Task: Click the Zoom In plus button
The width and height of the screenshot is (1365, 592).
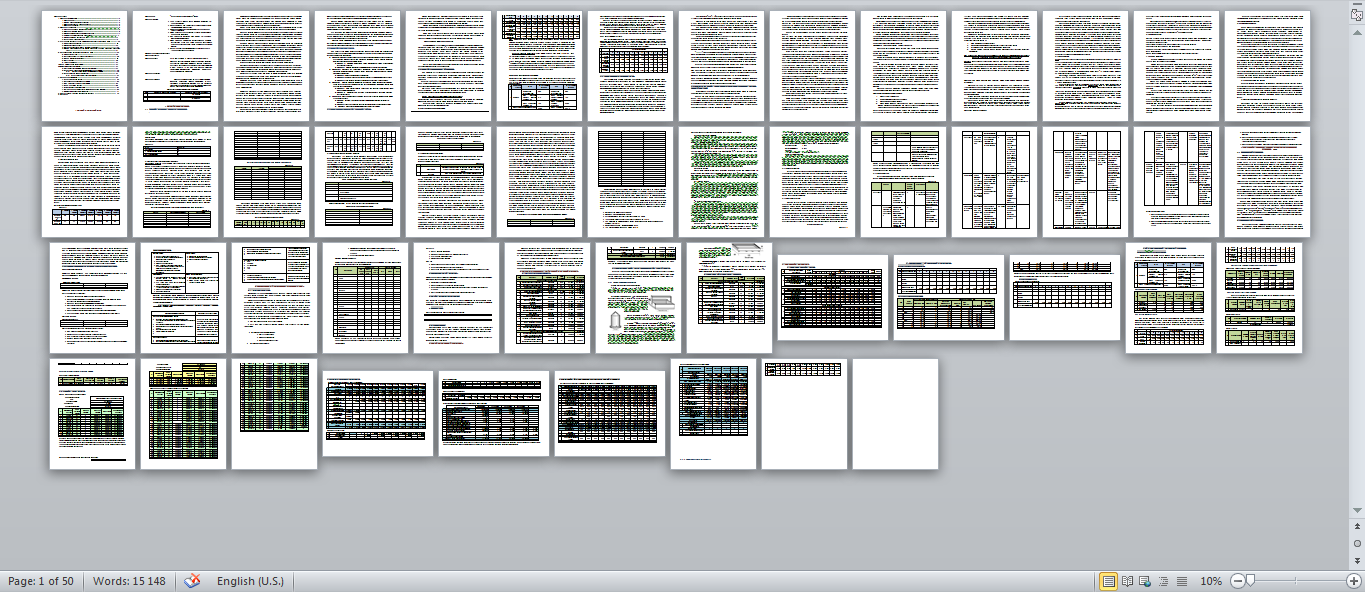Action: click(x=1353, y=581)
